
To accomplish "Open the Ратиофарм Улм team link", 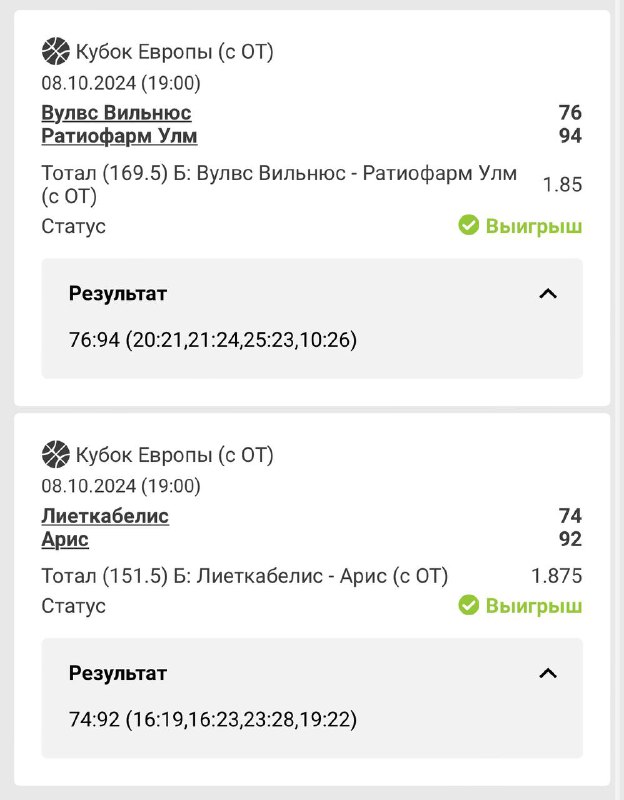I will coord(119,136).
